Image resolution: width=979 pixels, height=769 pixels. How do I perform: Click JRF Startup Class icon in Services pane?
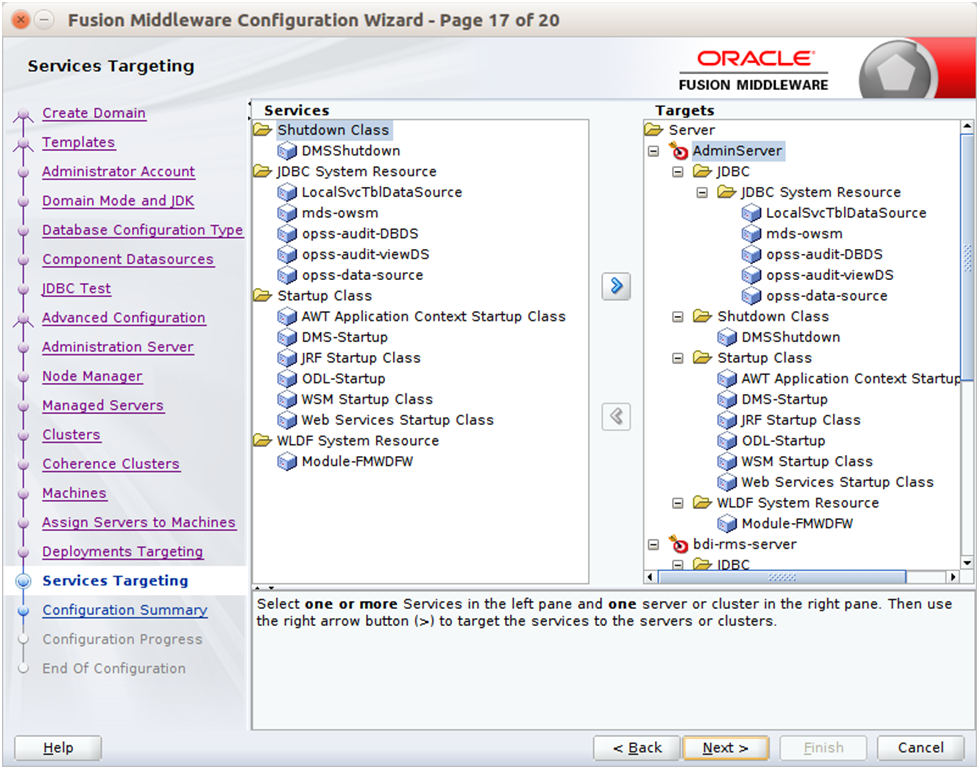(x=287, y=358)
